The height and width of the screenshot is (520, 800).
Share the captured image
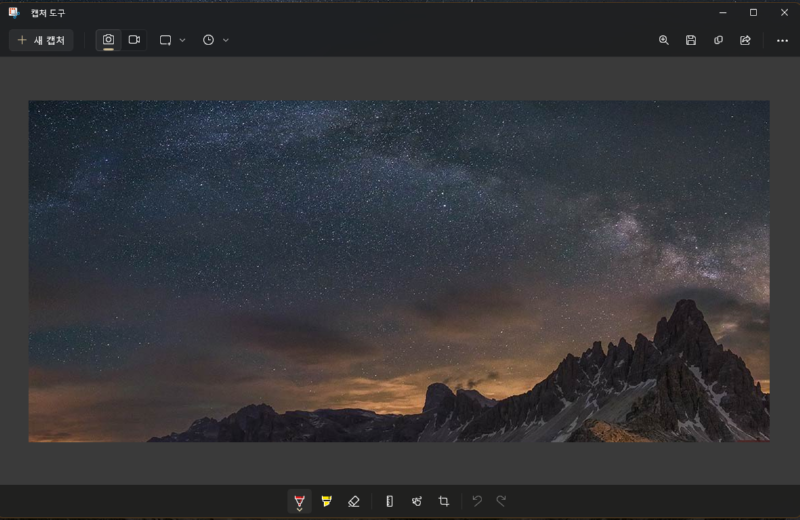(x=745, y=40)
